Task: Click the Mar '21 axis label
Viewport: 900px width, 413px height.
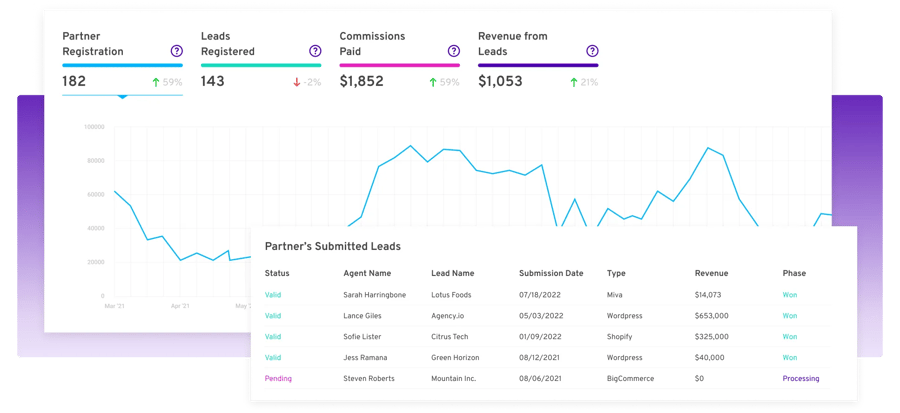Action: click(x=114, y=306)
